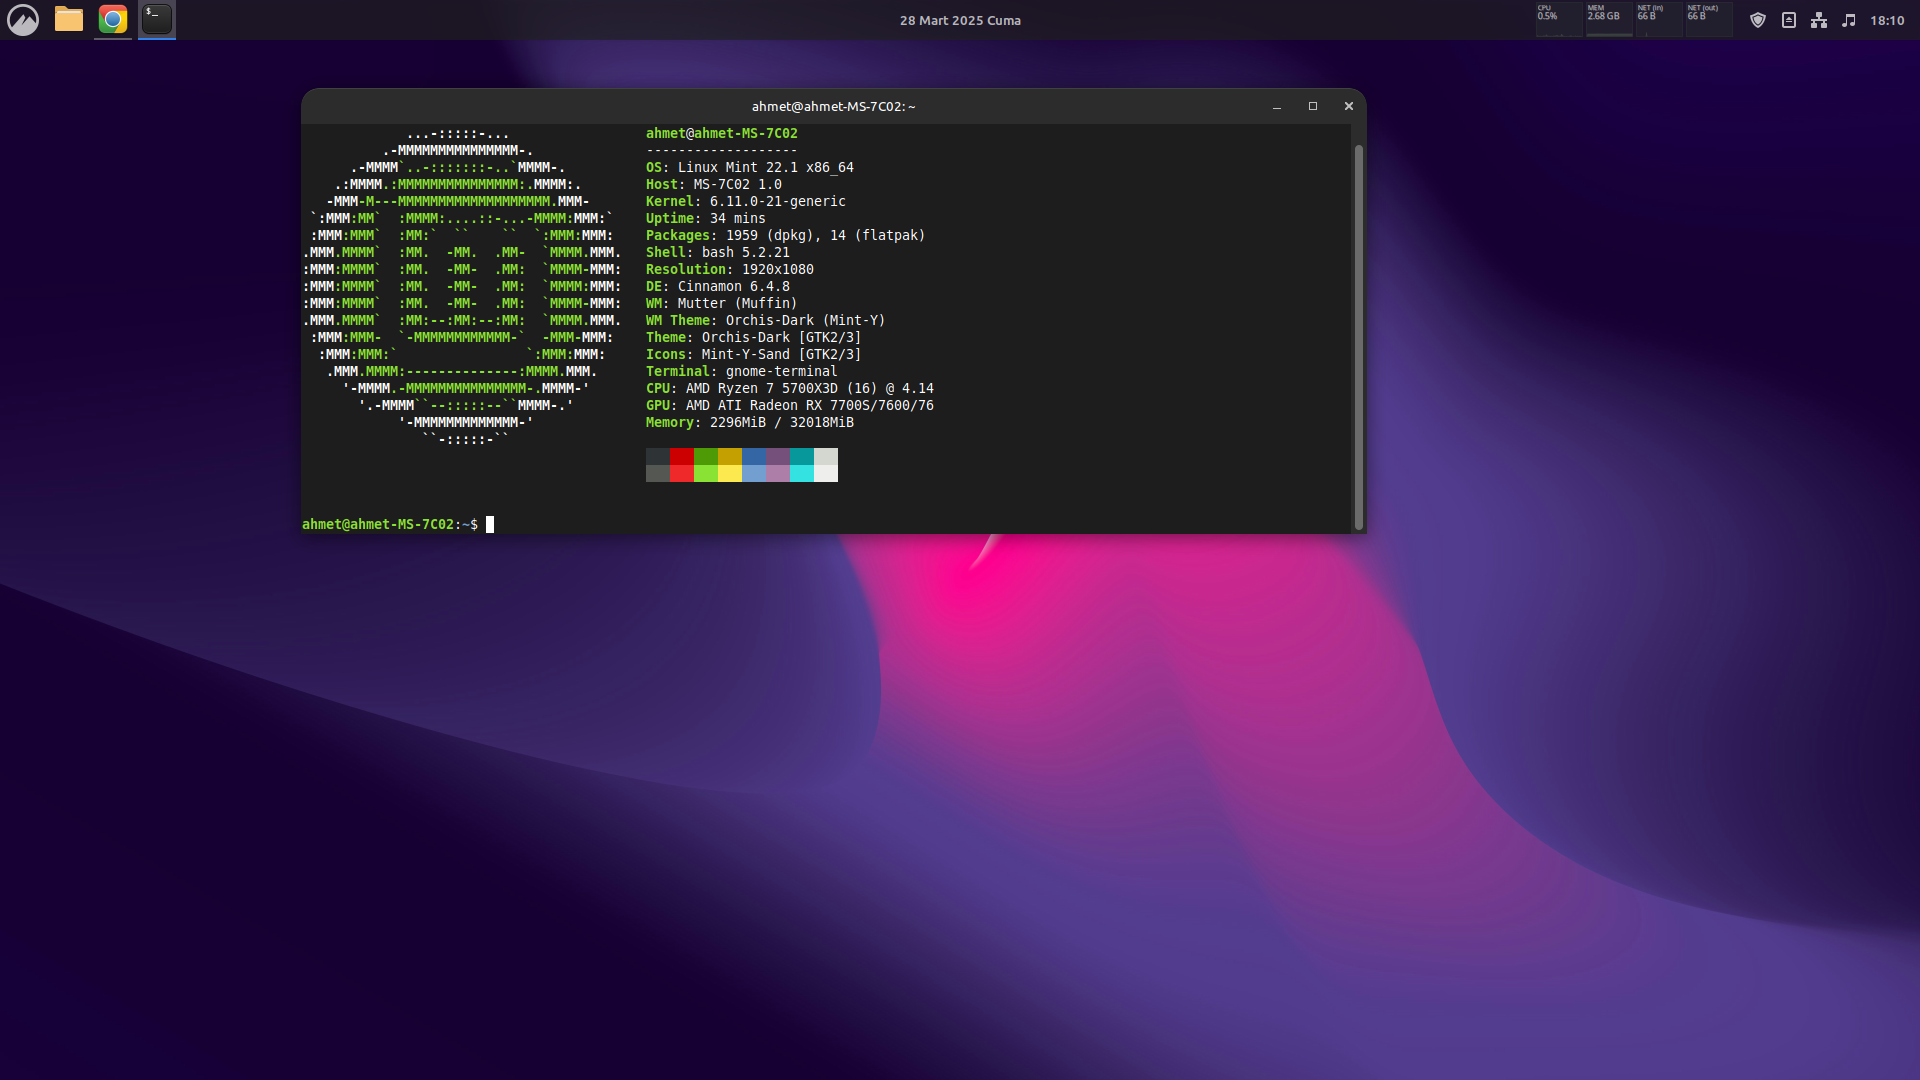Click the darker red color swatch

click(x=682, y=457)
